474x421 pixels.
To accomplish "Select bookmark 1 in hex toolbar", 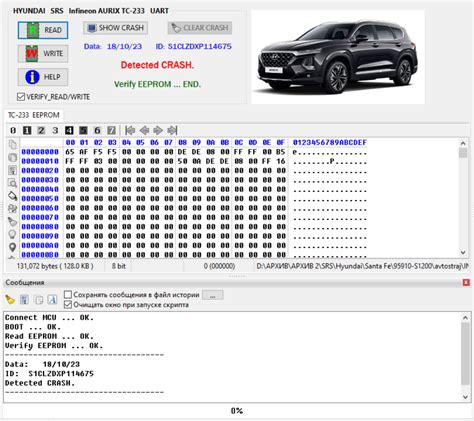I will (27, 130).
